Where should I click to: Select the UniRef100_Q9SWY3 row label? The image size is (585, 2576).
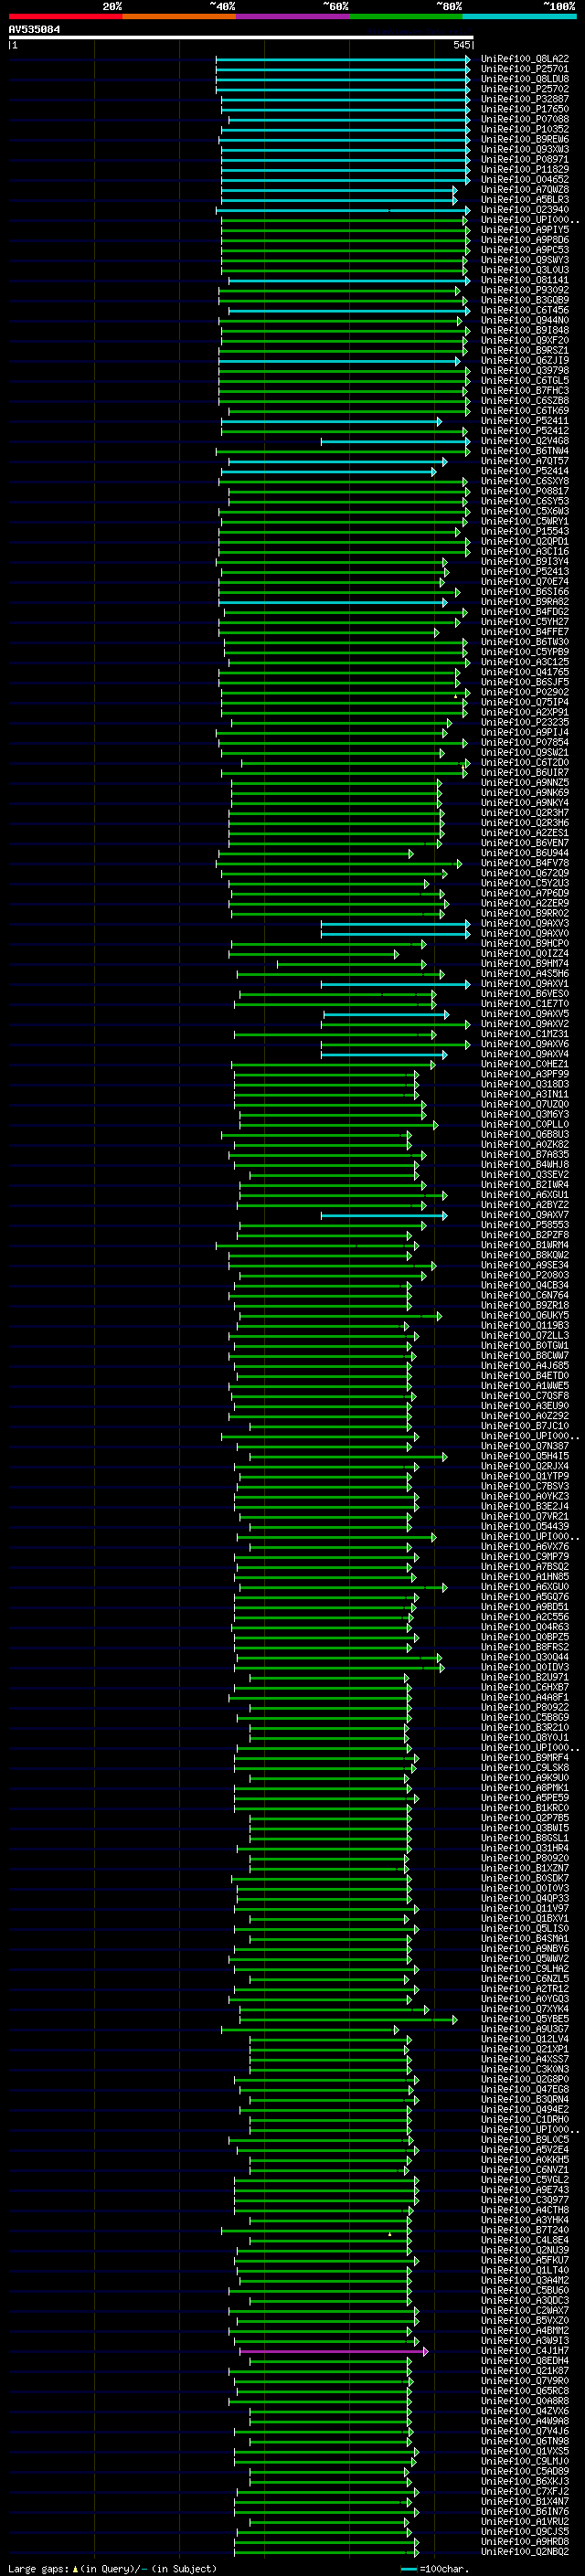pos(525,260)
